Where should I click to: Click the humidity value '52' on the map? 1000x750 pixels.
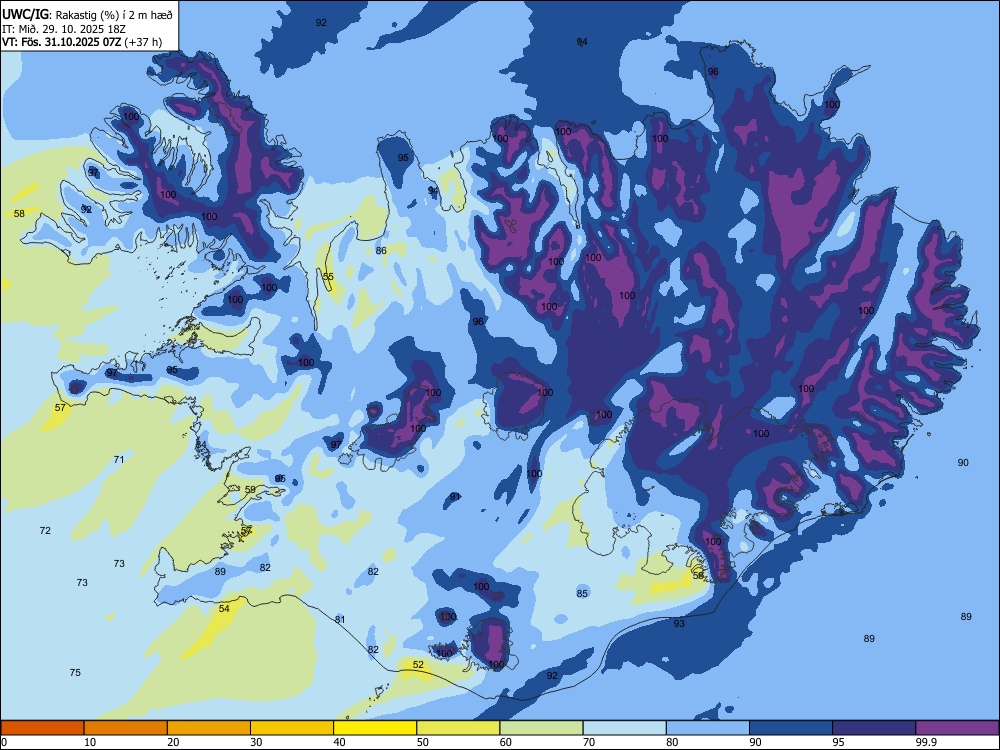pyautogui.click(x=418, y=665)
